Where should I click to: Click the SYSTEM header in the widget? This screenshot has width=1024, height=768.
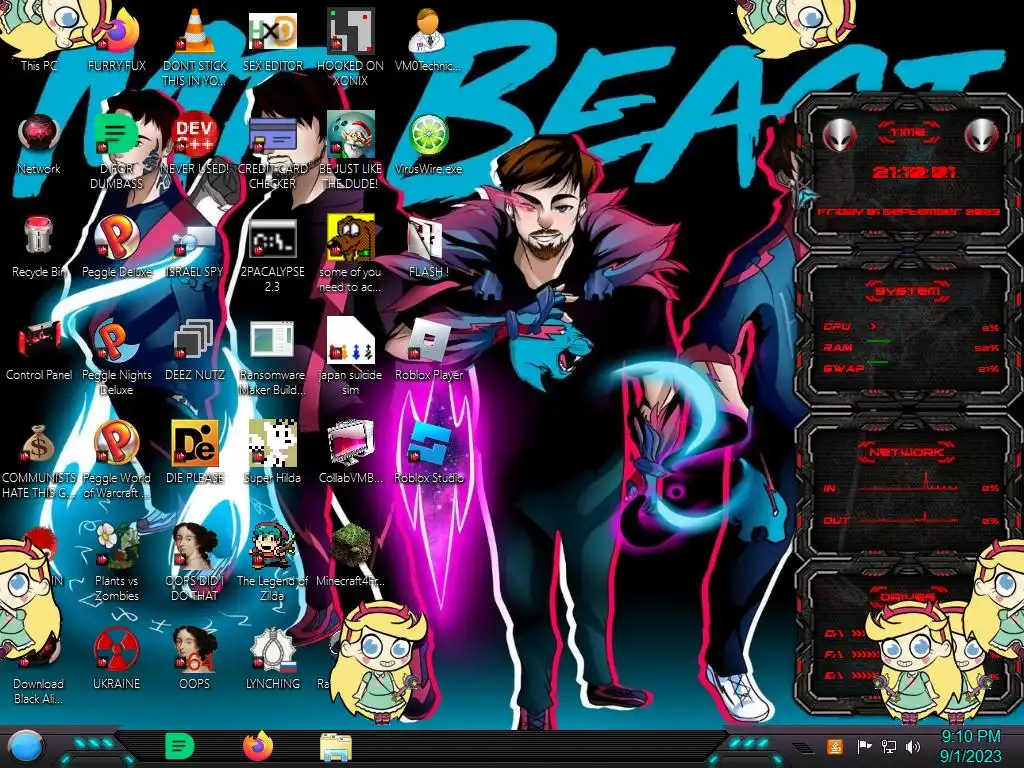click(x=908, y=291)
